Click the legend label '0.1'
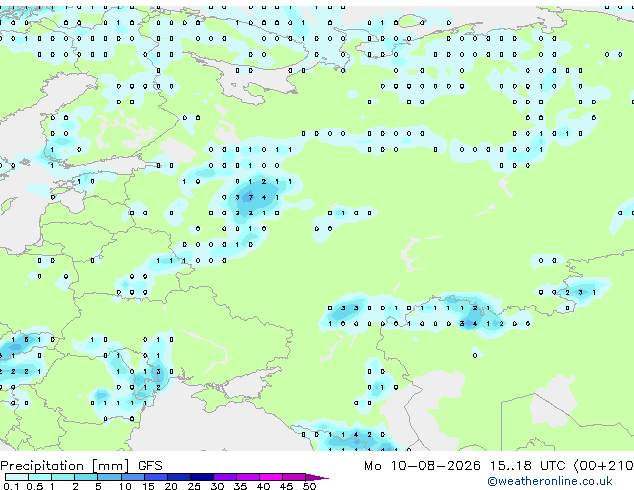Screen dimensions: 634x490 pos(11,486)
